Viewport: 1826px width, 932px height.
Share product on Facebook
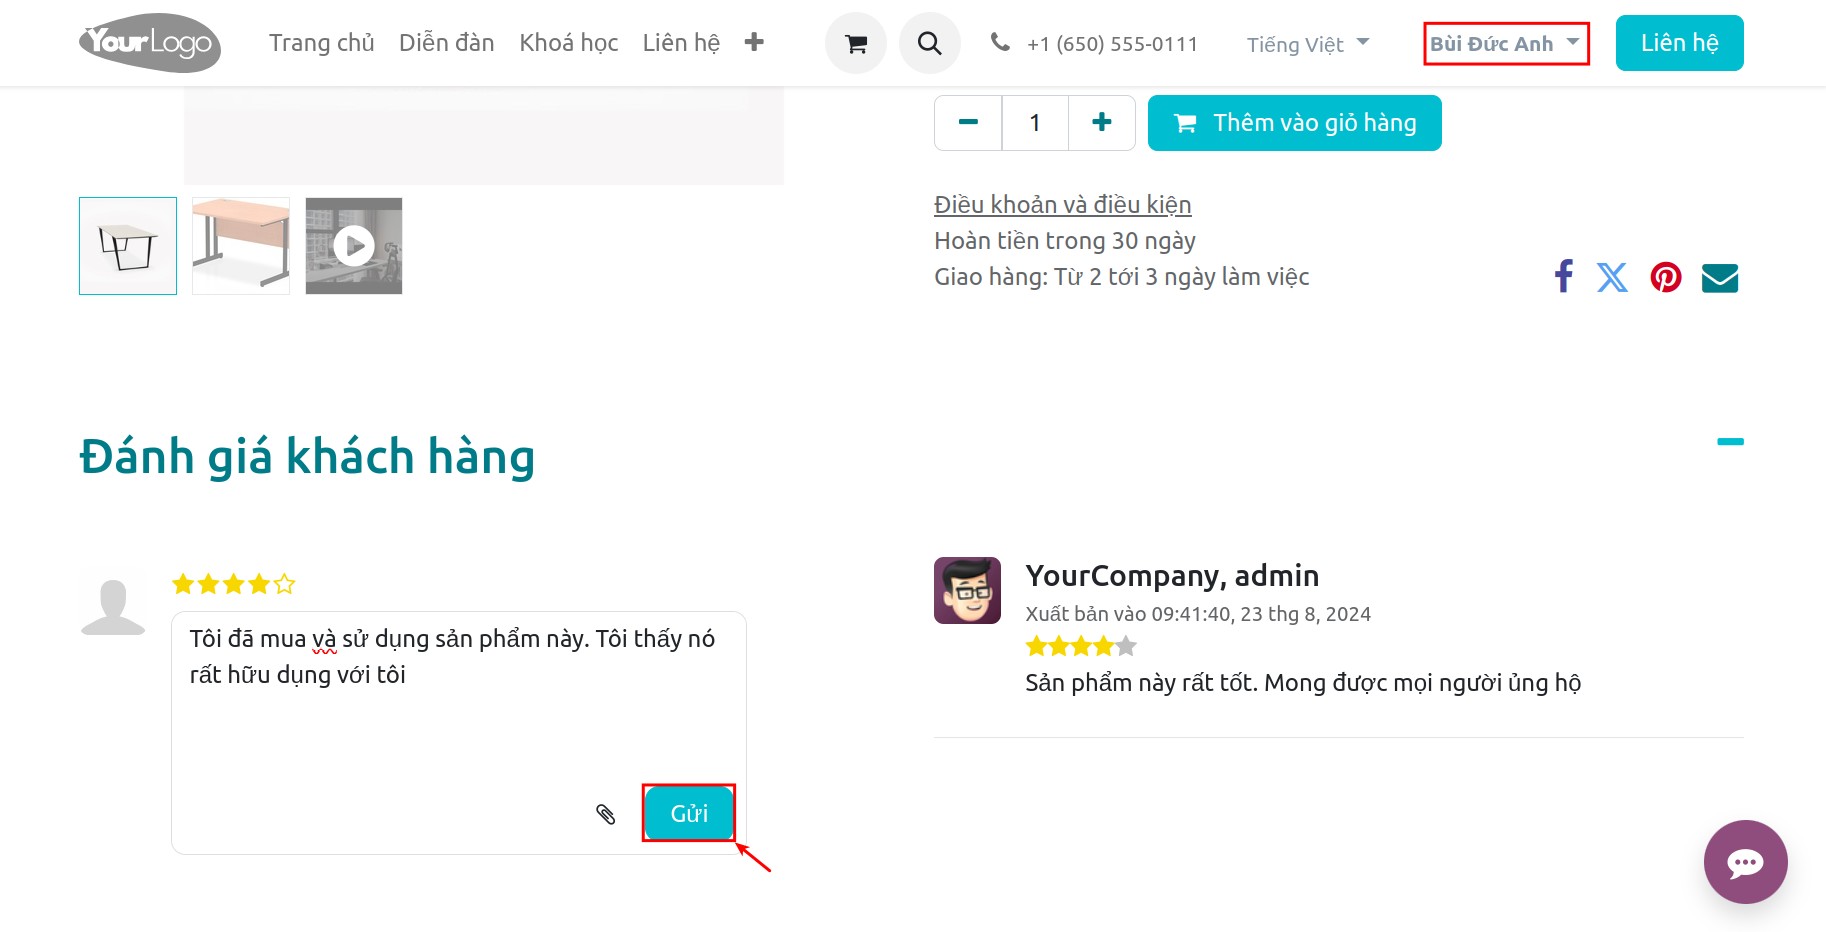tap(1563, 277)
